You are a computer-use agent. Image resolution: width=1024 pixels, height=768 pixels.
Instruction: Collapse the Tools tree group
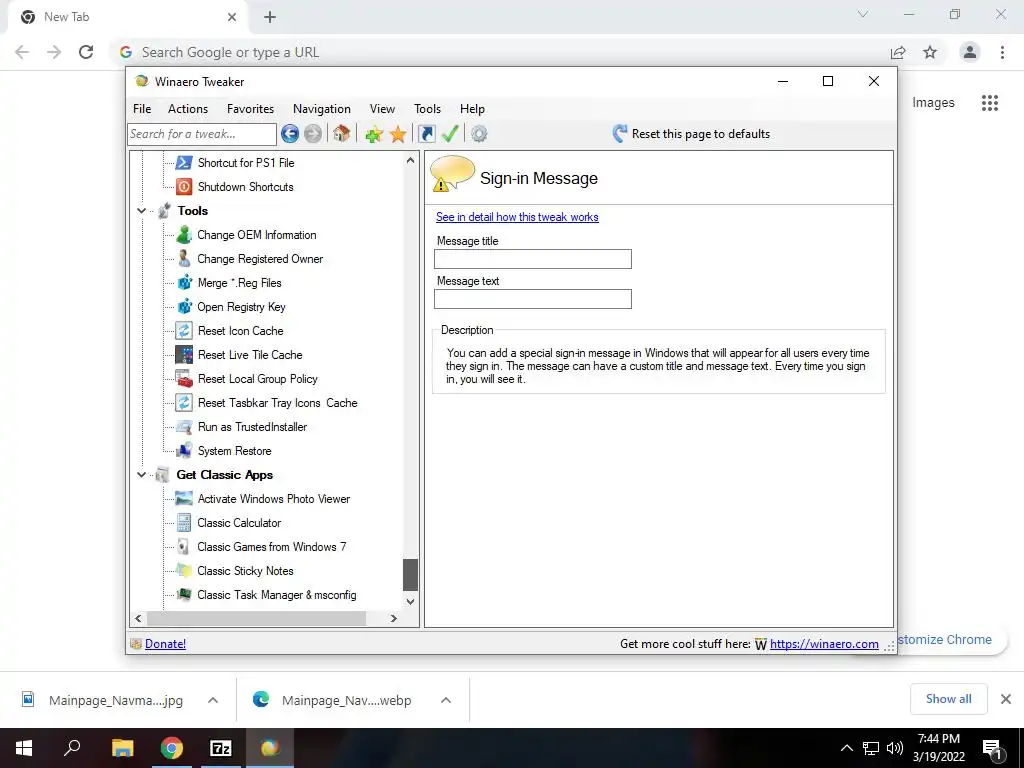click(141, 211)
